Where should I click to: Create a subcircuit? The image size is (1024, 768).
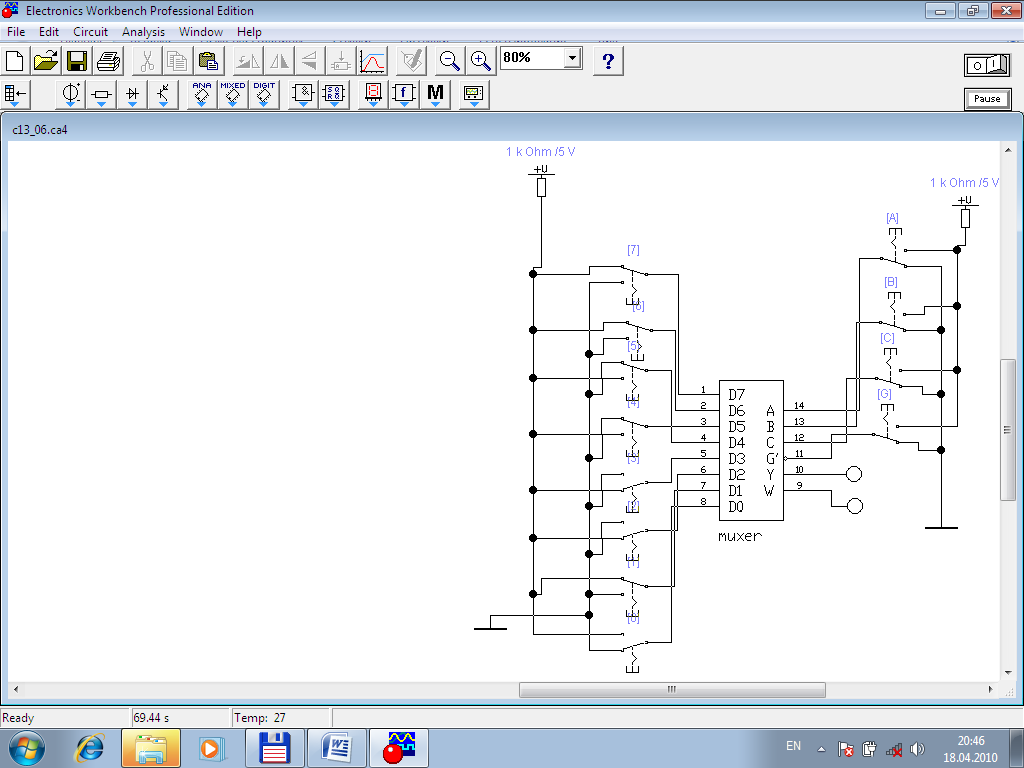(x=340, y=61)
